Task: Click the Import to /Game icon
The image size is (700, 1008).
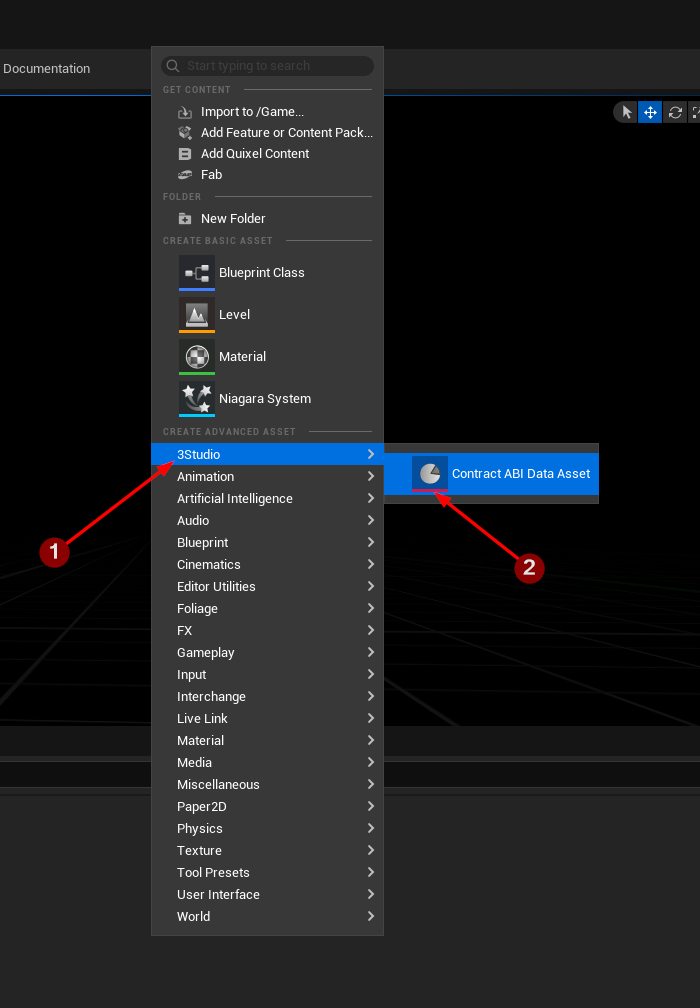Action: (184, 112)
